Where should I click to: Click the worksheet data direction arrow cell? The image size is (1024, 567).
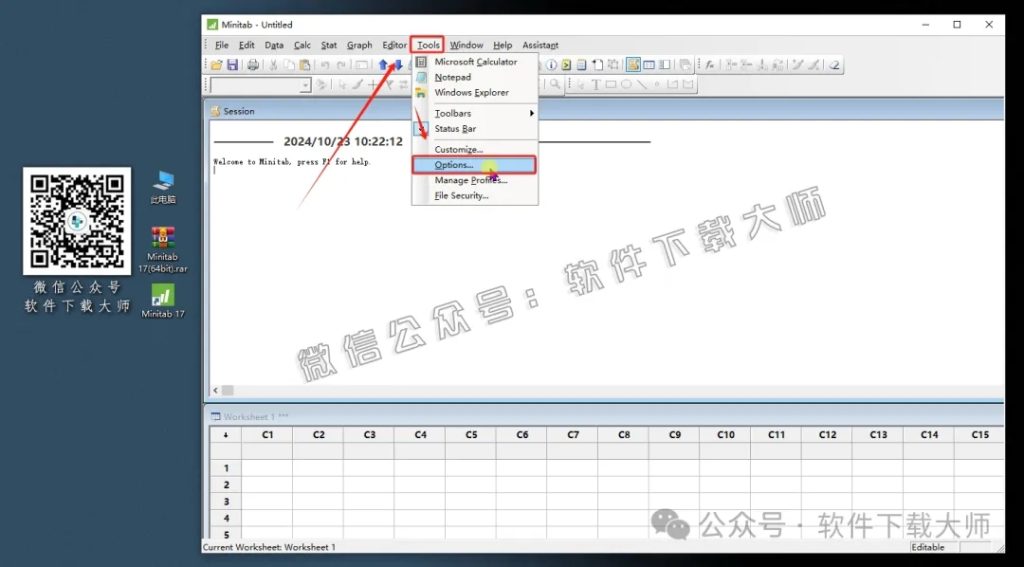[226, 435]
